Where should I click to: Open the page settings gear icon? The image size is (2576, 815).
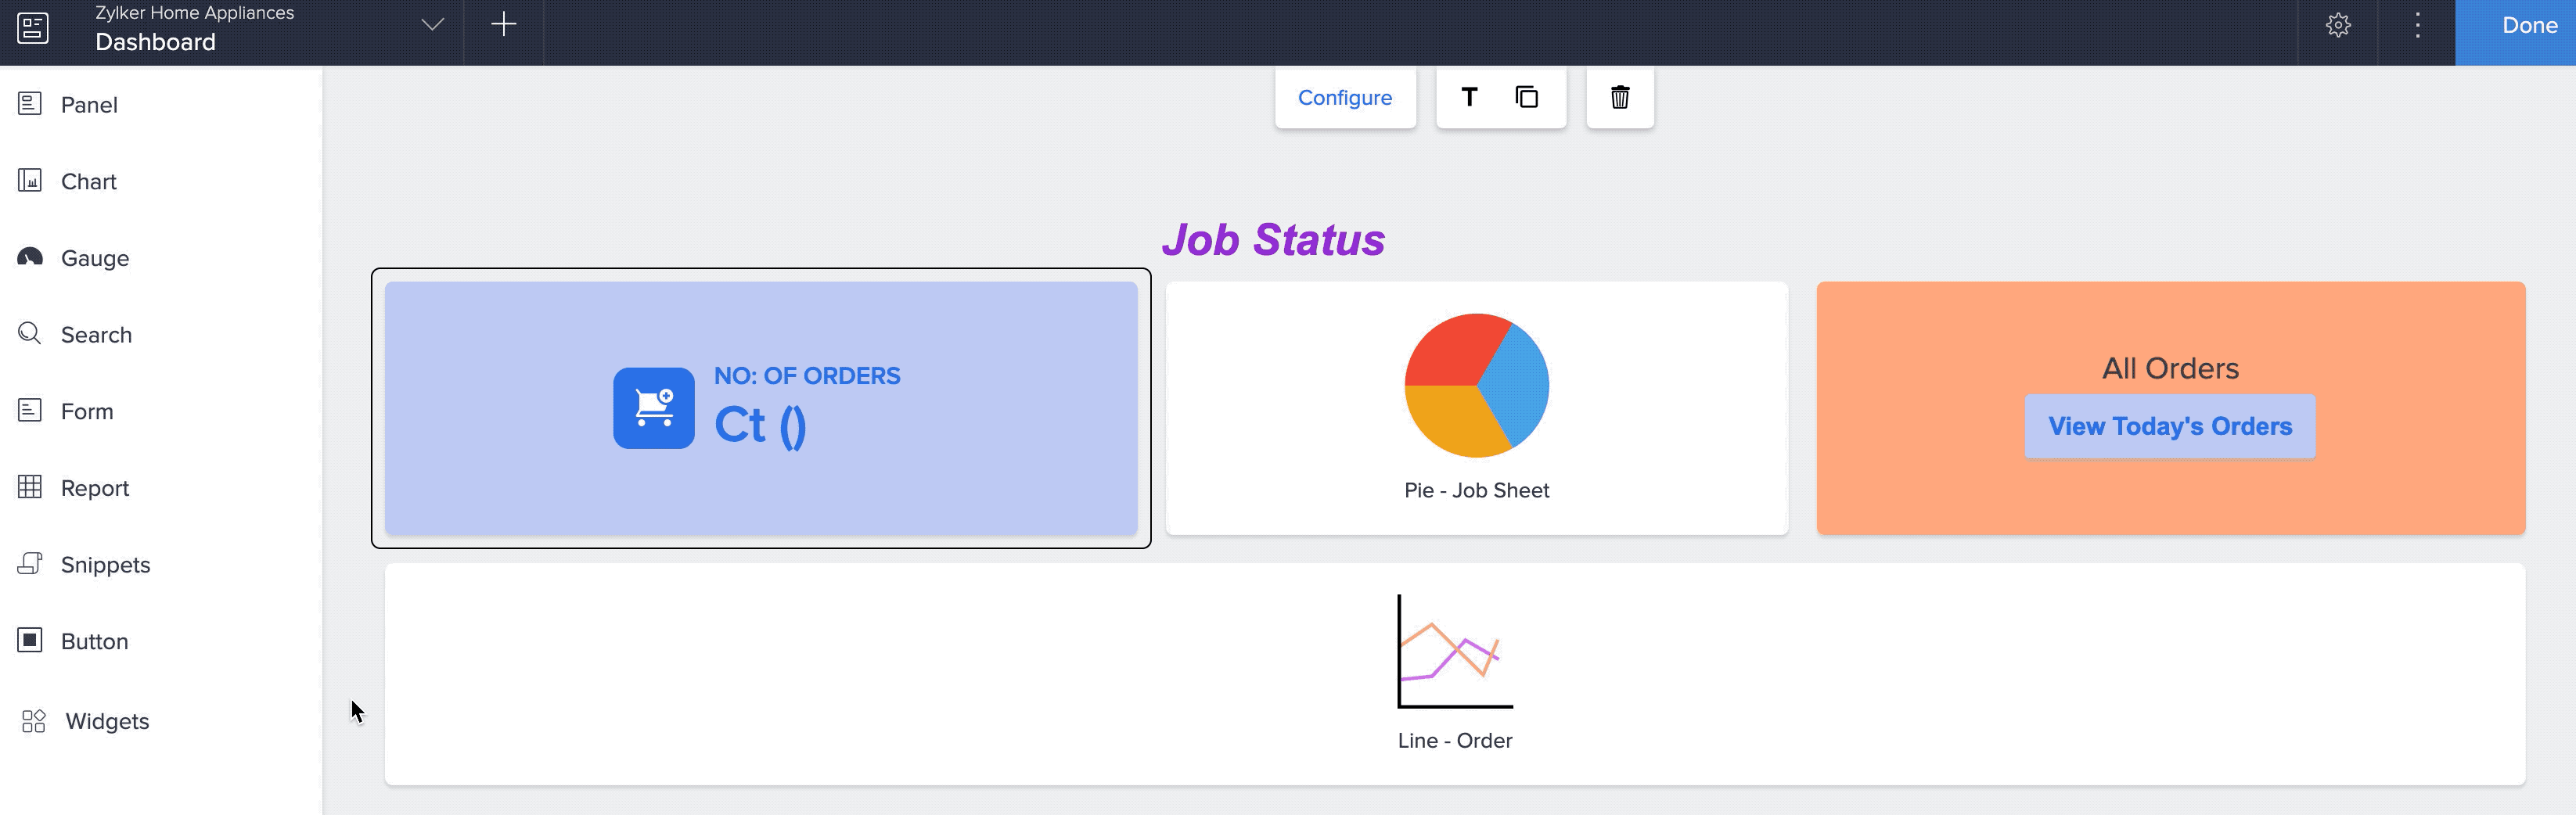click(2337, 26)
